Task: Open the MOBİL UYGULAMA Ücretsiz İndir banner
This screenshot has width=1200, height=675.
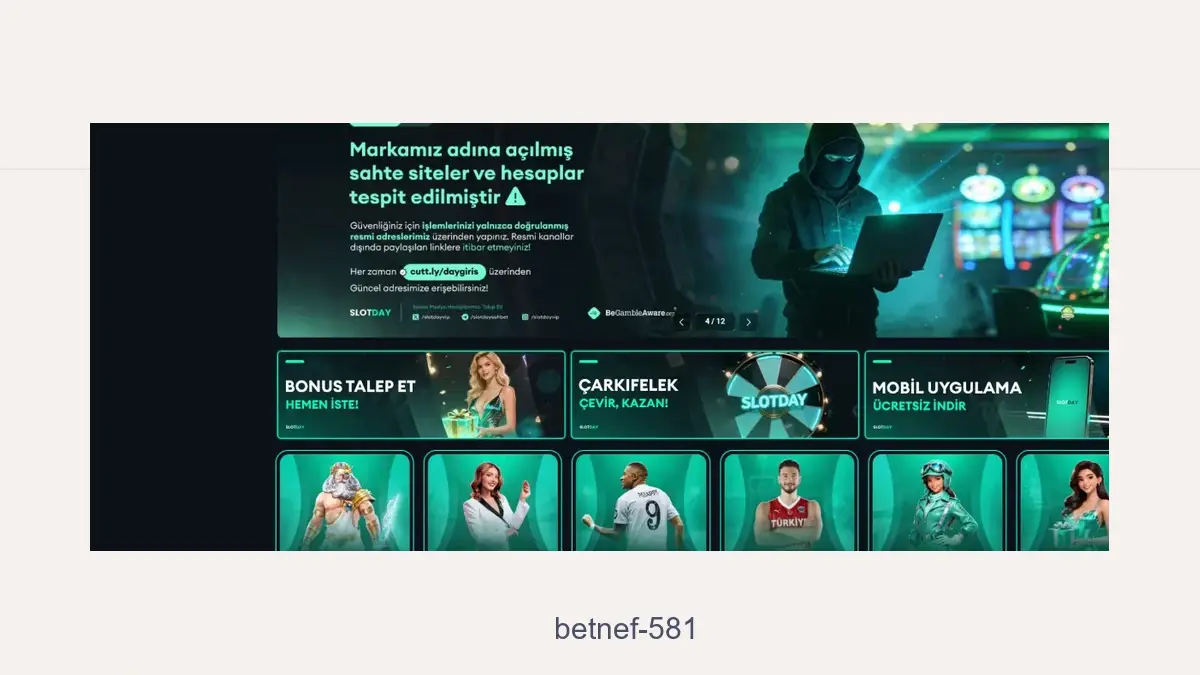Action: 987,394
